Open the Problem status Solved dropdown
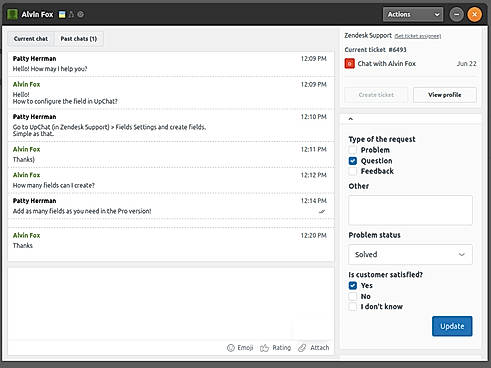 pyautogui.click(x=410, y=254)
